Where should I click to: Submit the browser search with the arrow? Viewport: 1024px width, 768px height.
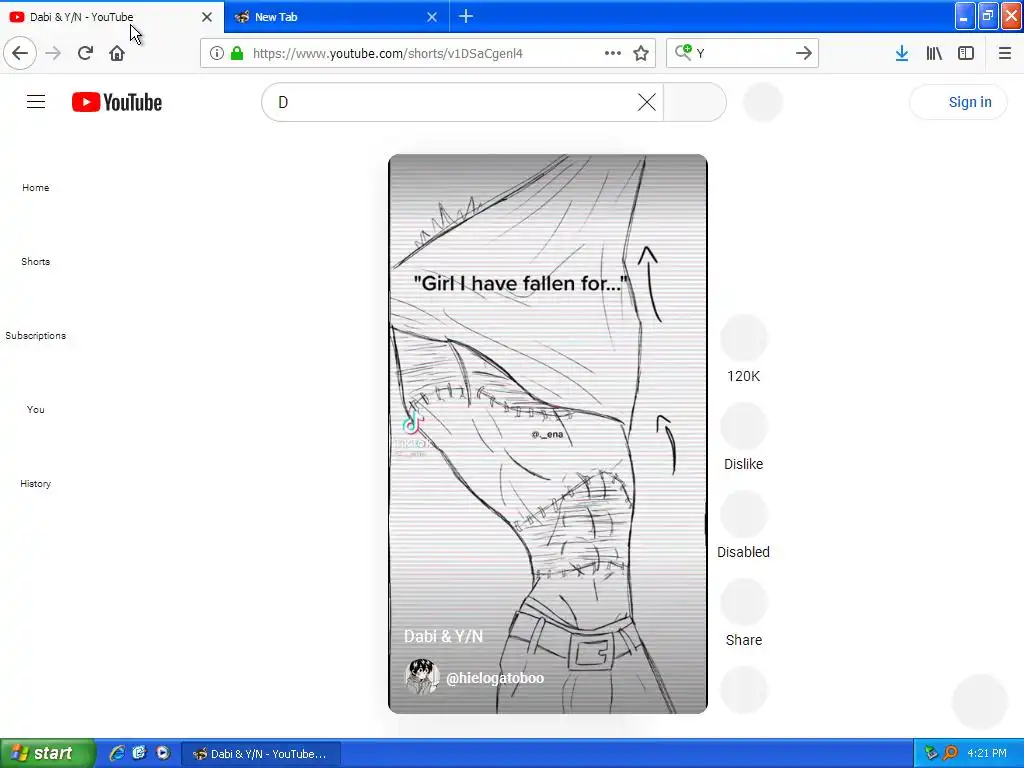(x=803, y=53)
